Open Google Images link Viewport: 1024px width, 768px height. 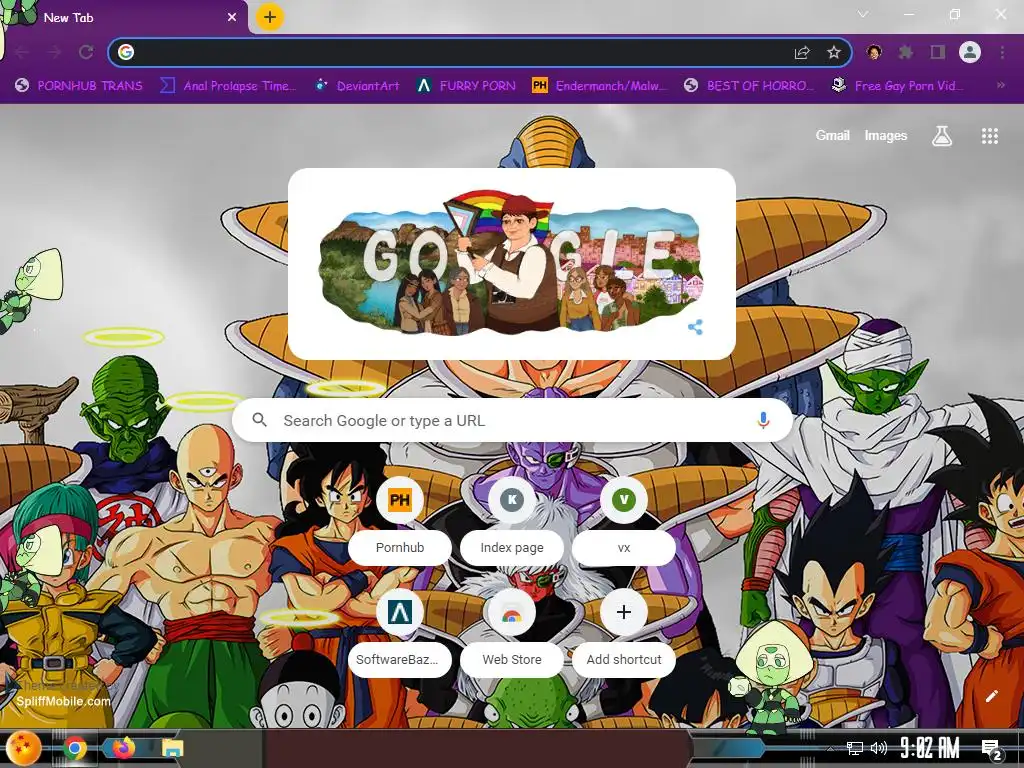coord(886,136)
